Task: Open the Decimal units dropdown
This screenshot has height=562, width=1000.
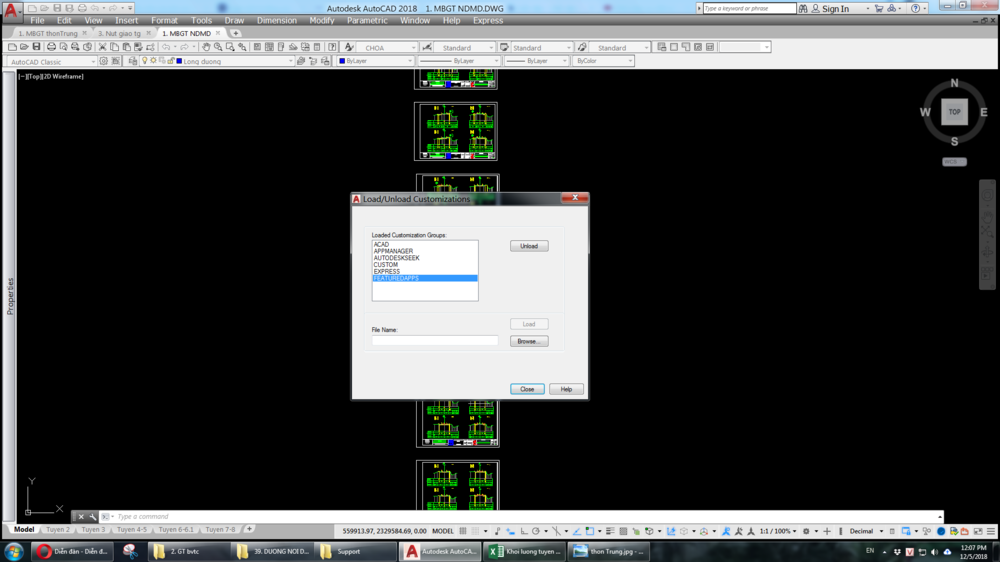Action: click(x=866, y=531)
